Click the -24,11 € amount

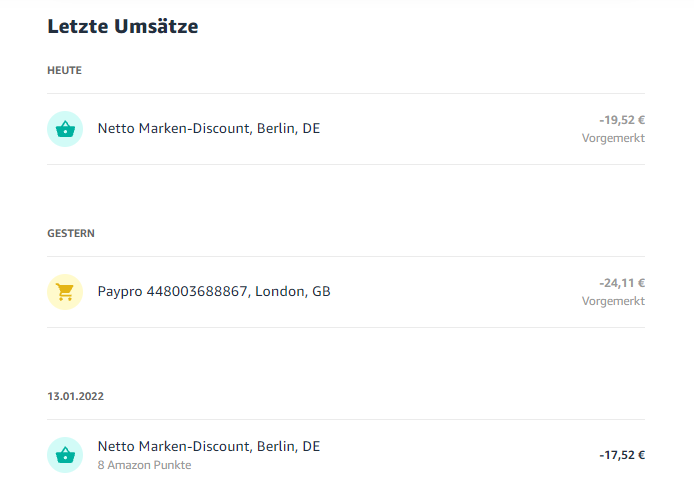click(x=622, y=283)
